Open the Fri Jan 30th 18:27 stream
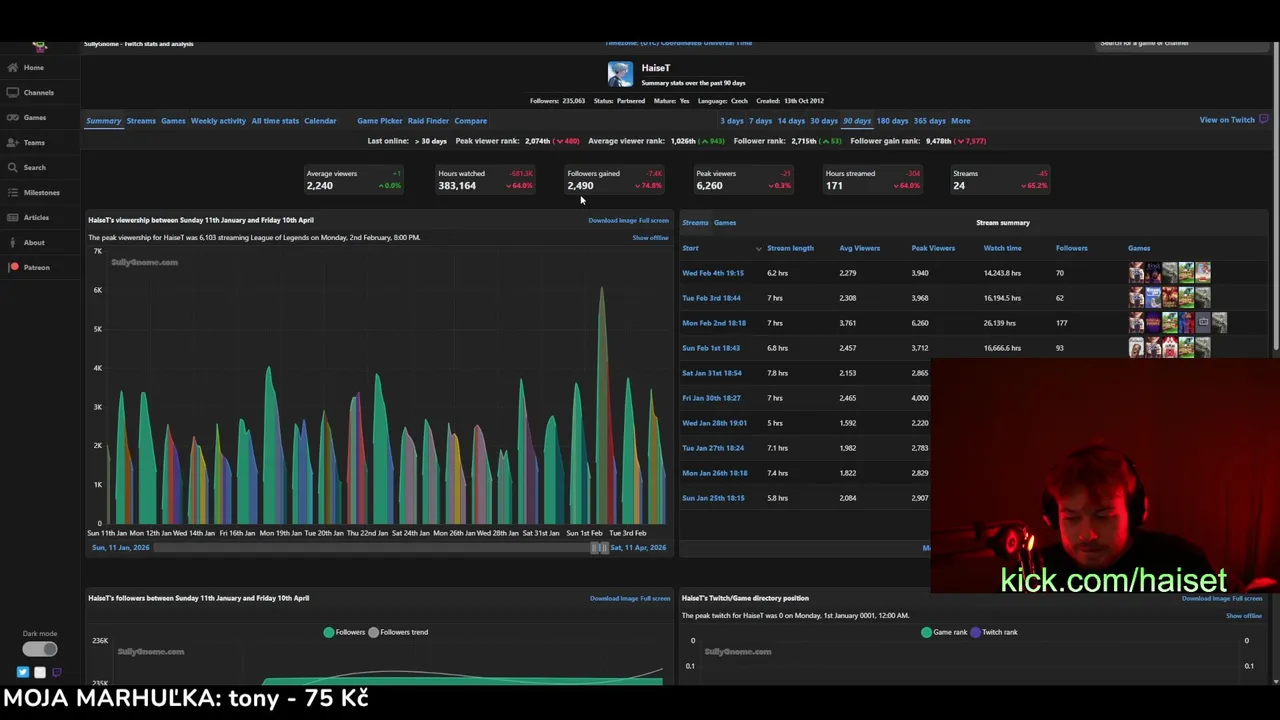1280x720 pixels. pyautogui.click(x=711, y=398)
